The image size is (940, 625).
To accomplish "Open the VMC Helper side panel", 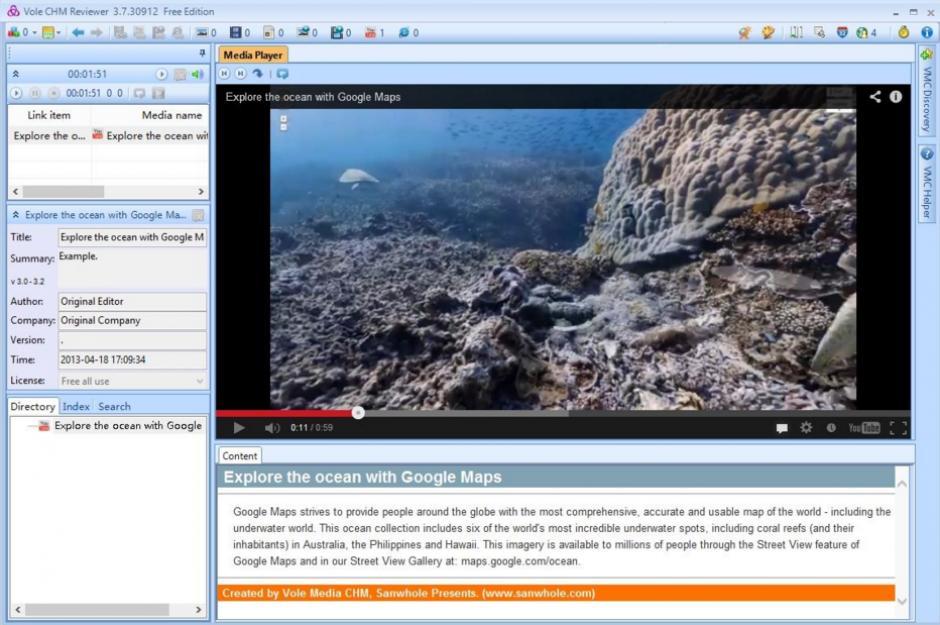I will [x=927, y=183].
